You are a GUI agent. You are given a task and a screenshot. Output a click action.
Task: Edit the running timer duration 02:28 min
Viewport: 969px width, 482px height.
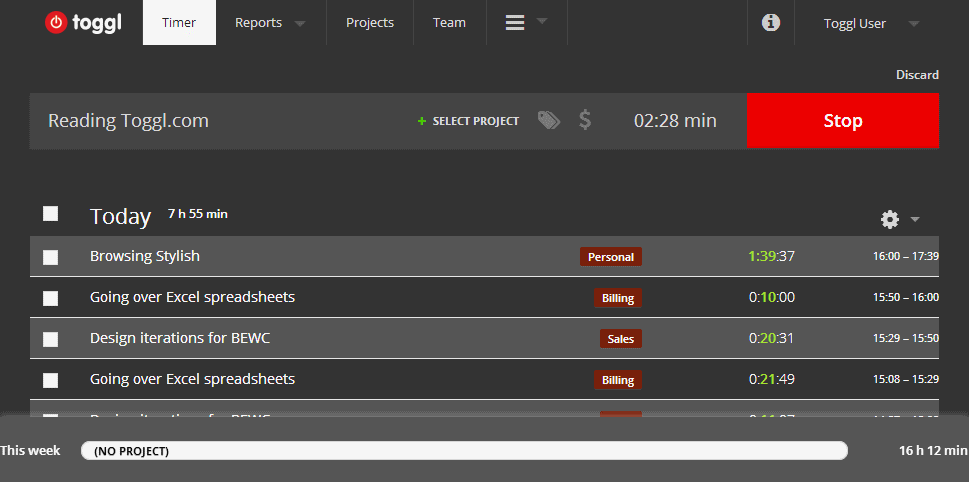click(x=675, y=120)
